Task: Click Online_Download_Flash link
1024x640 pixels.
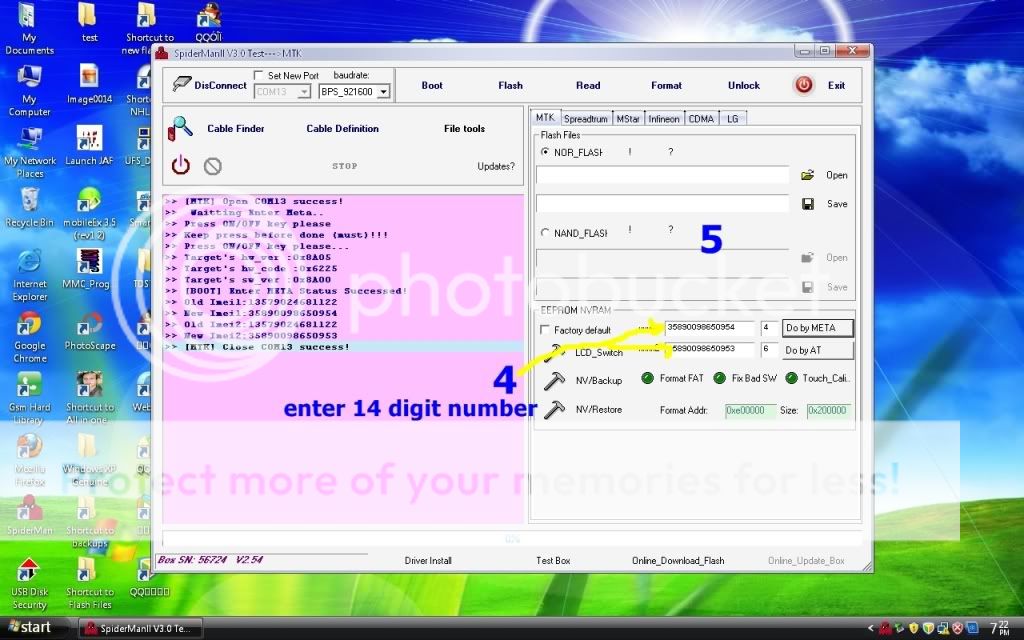Action: coord(678,560)
